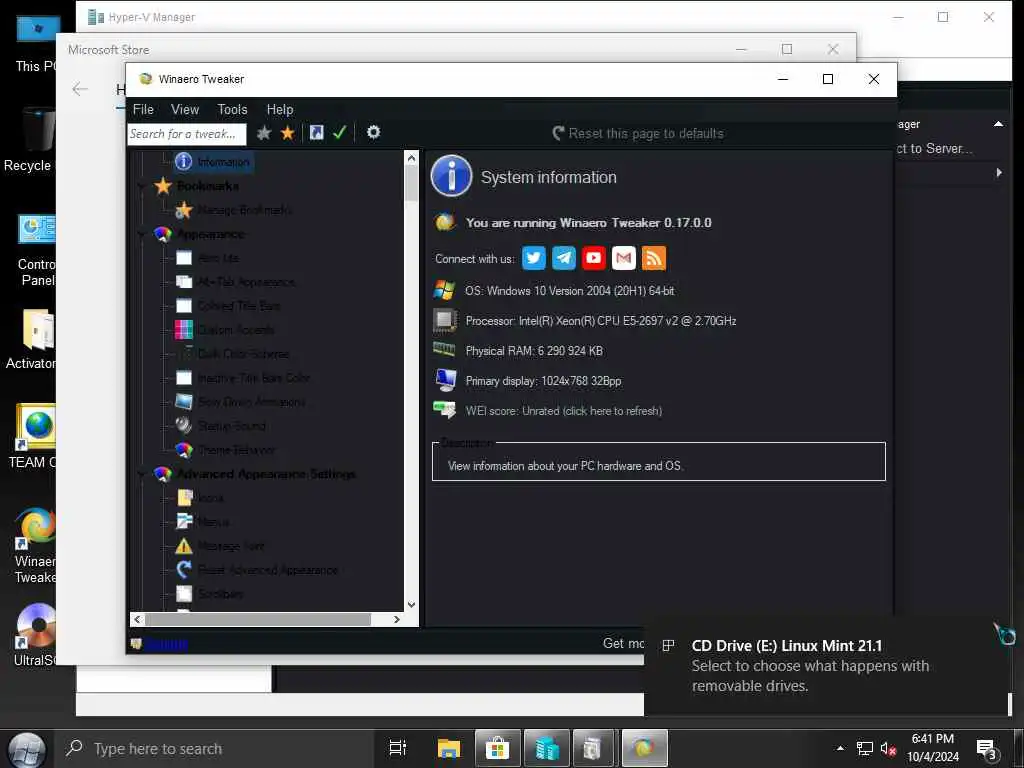Click the muted volume tray icon

[888, 749]
